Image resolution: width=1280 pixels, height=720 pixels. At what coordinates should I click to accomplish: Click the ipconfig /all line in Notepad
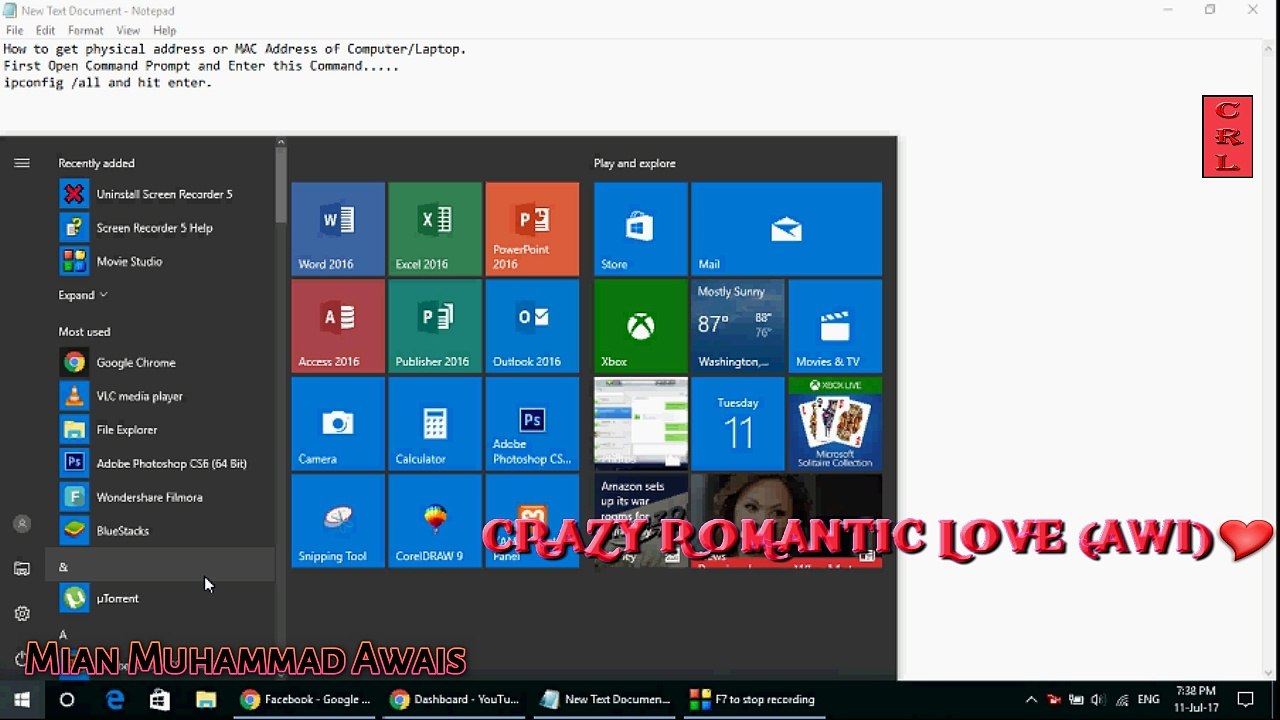108,83
